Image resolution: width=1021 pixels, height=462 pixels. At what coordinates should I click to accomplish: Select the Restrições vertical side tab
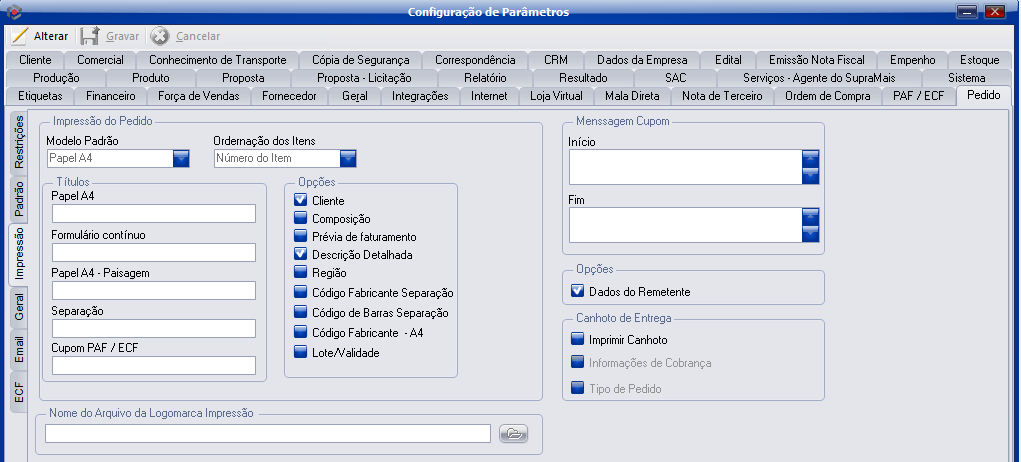(19, 144)
